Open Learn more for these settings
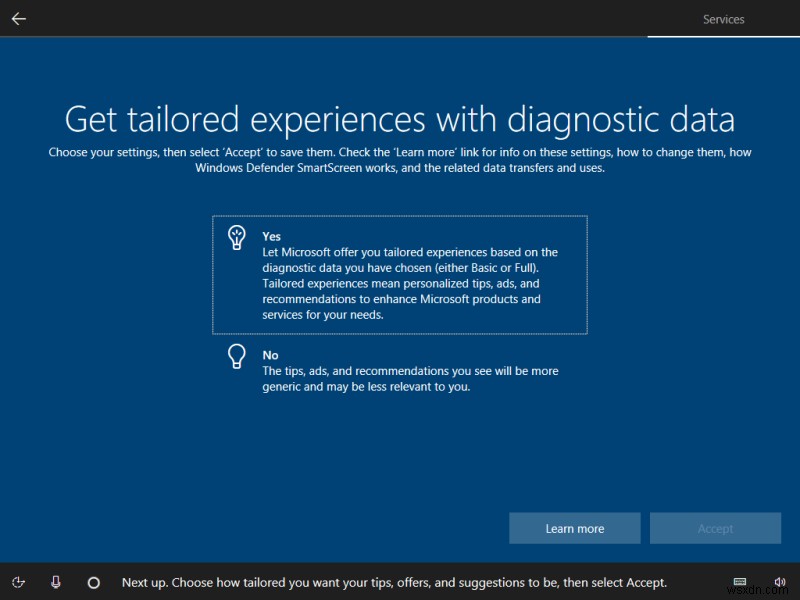The image size is (800, 600). [x=574, y=528]
